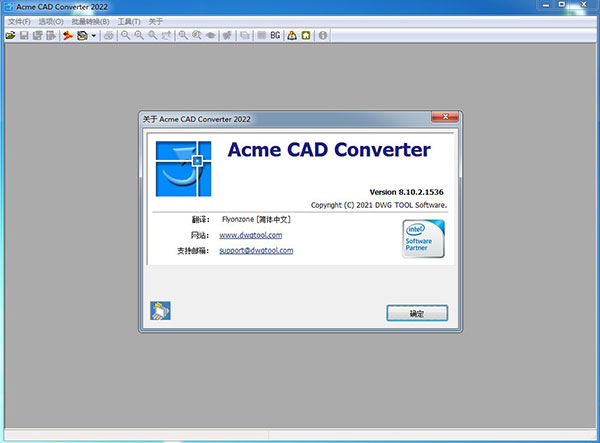The height and width of the screenshot is (443, 600).
Task: Click the Open file folder icon
Action: pyautogui.click(x=10, y=35)
